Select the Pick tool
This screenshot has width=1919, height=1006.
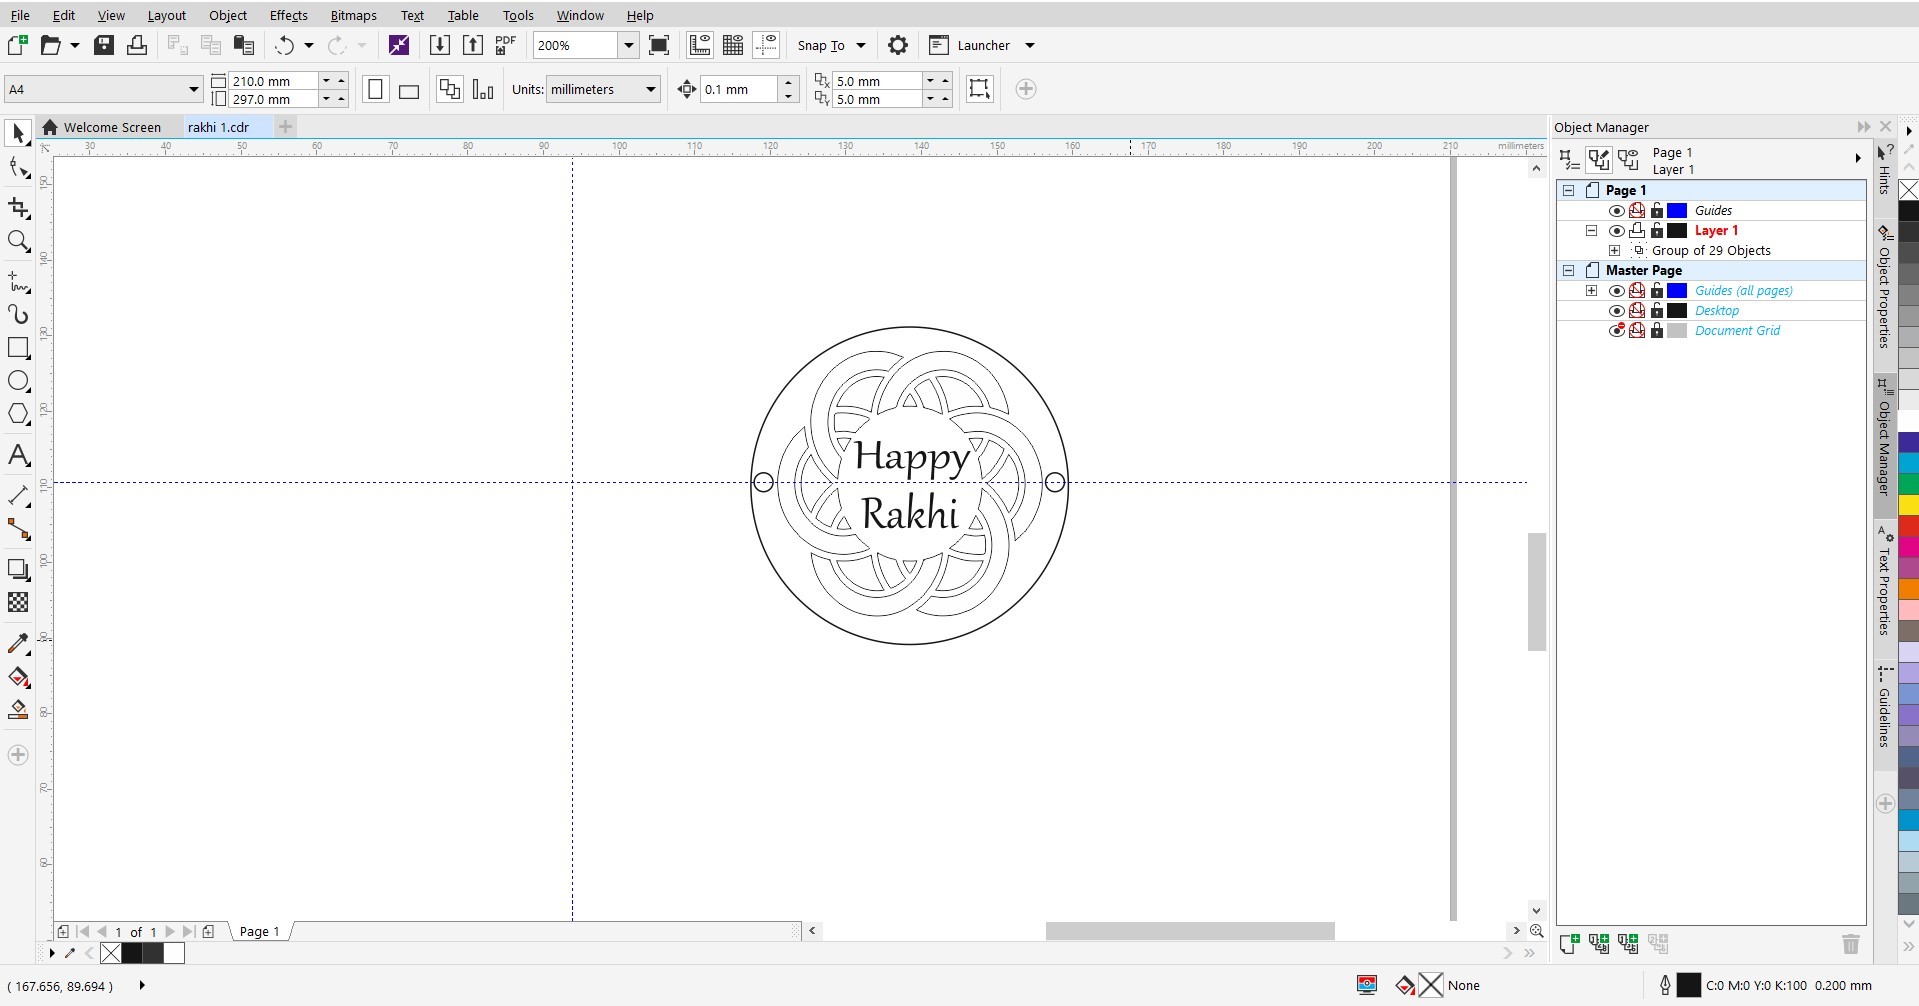click(x=18, y=133)
